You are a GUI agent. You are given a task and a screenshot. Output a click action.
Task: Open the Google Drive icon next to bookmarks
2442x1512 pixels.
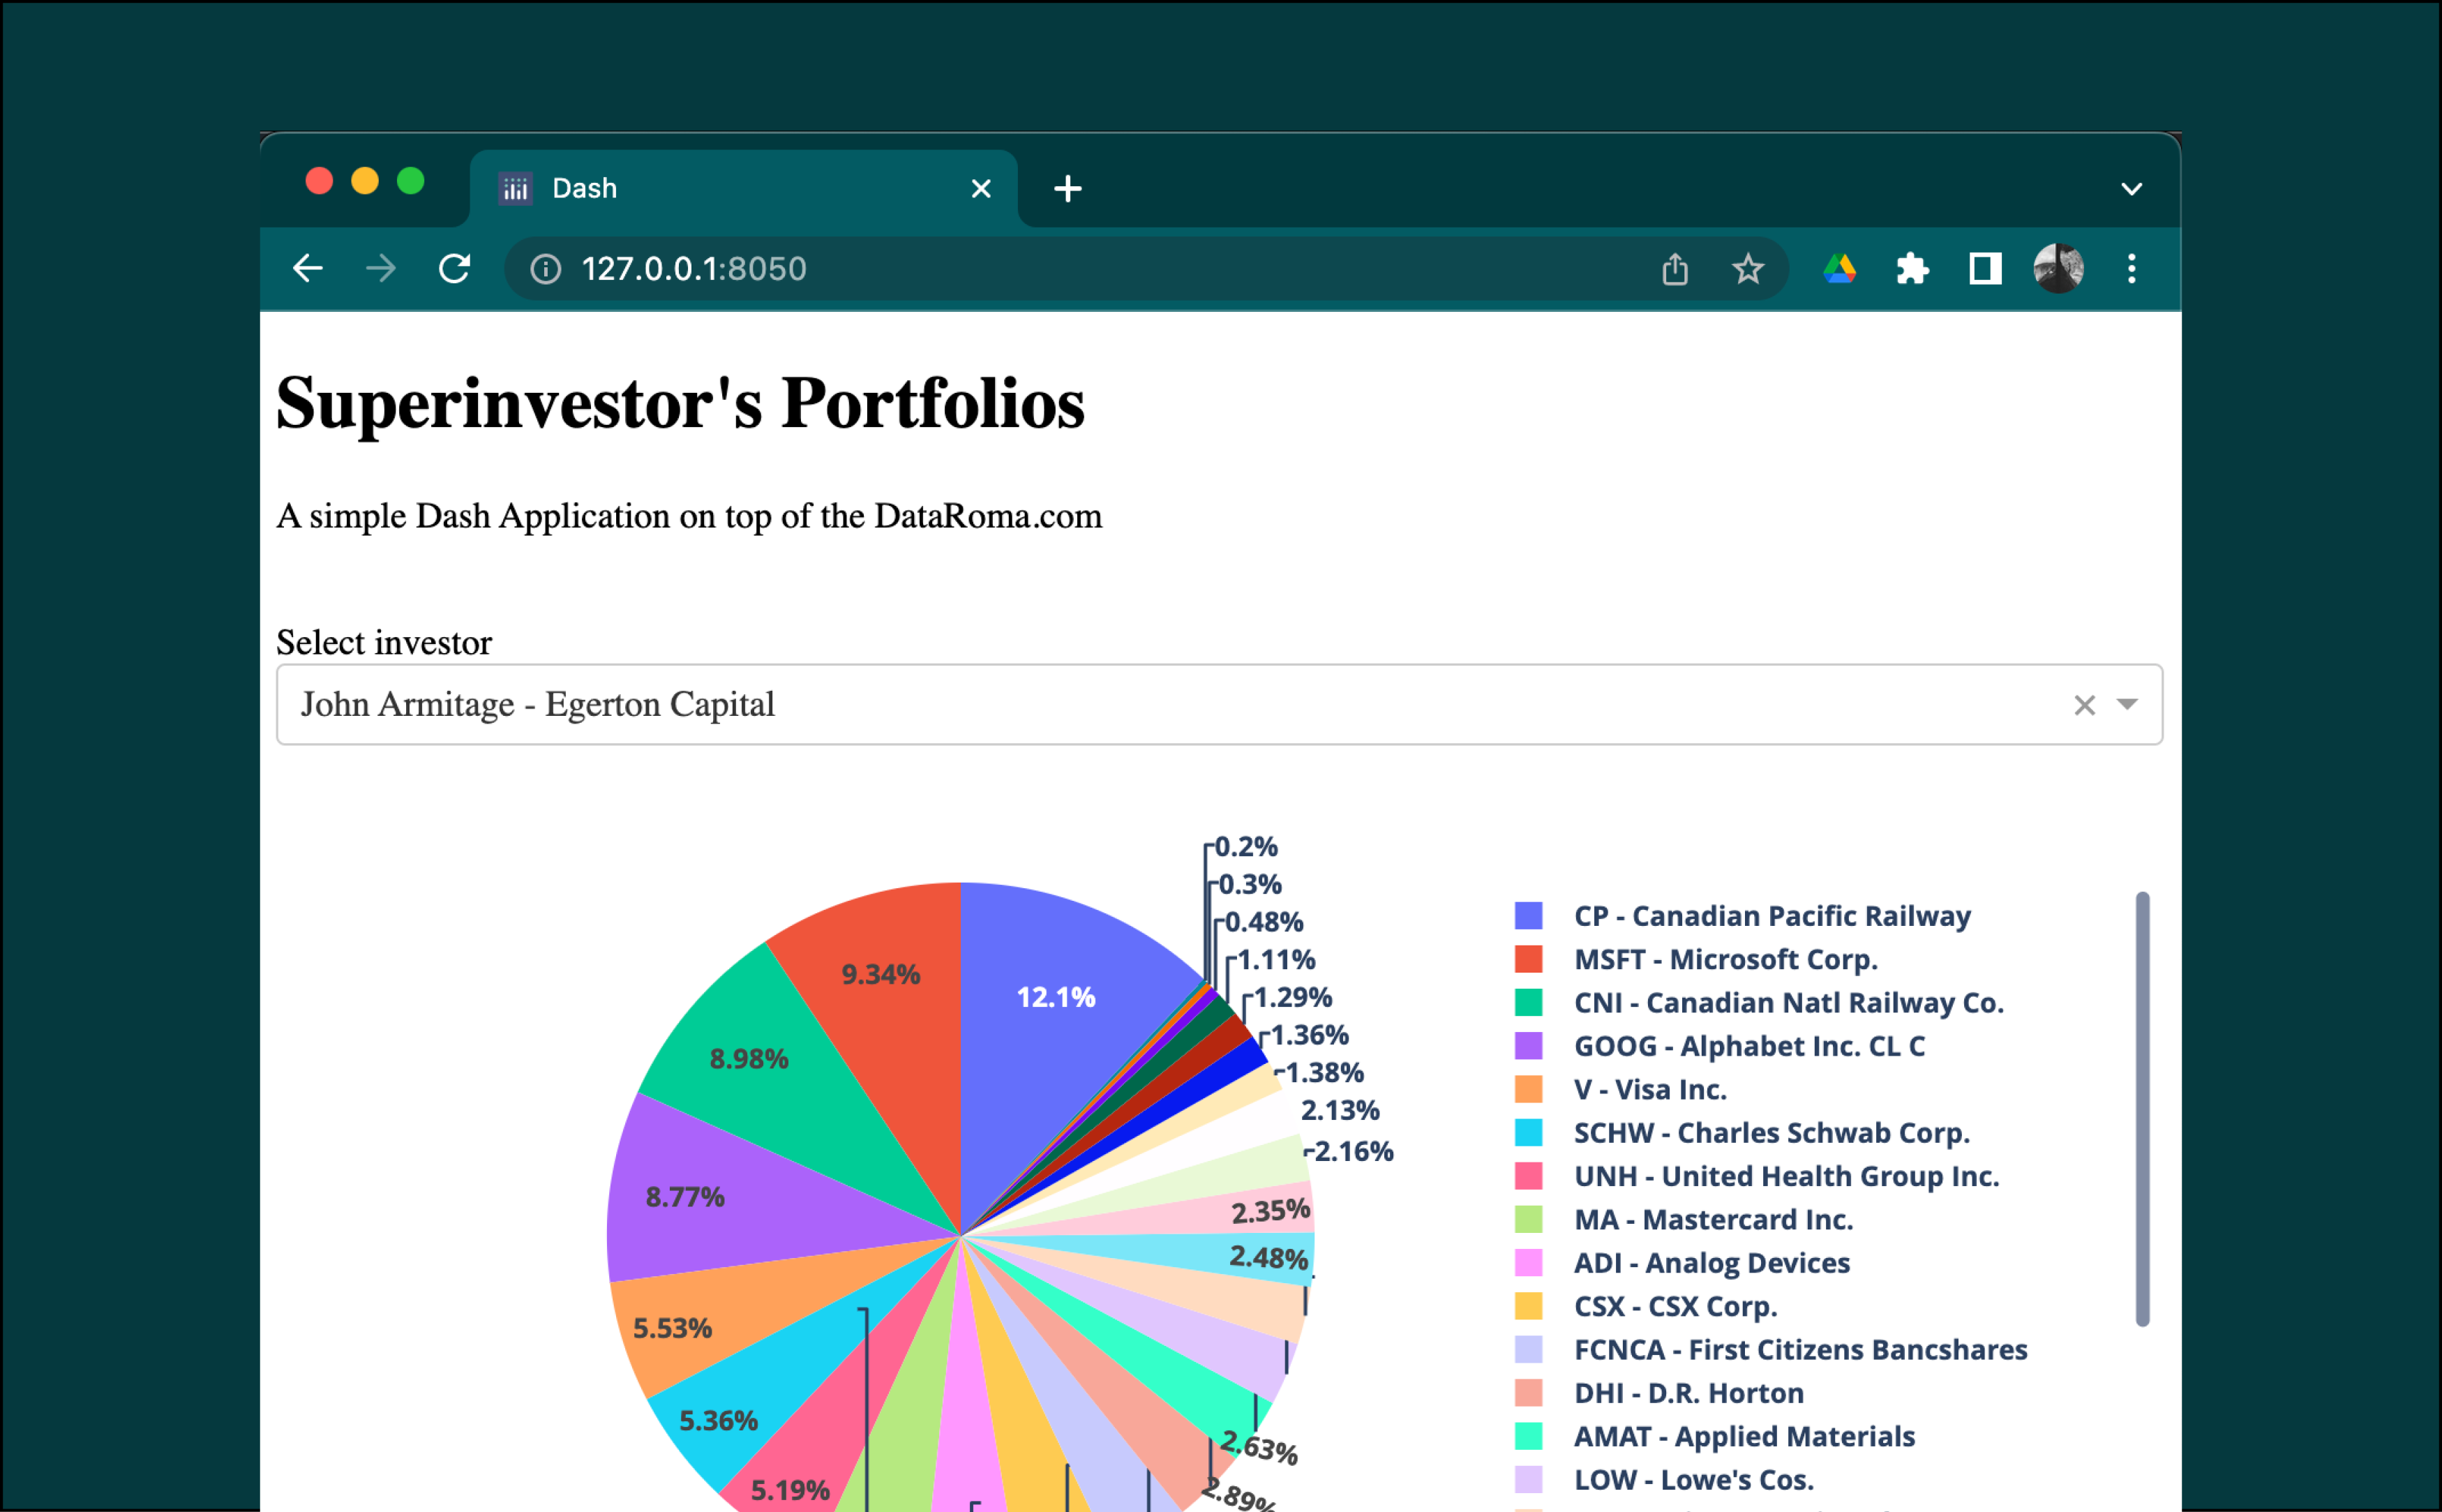pos(1840,268)
